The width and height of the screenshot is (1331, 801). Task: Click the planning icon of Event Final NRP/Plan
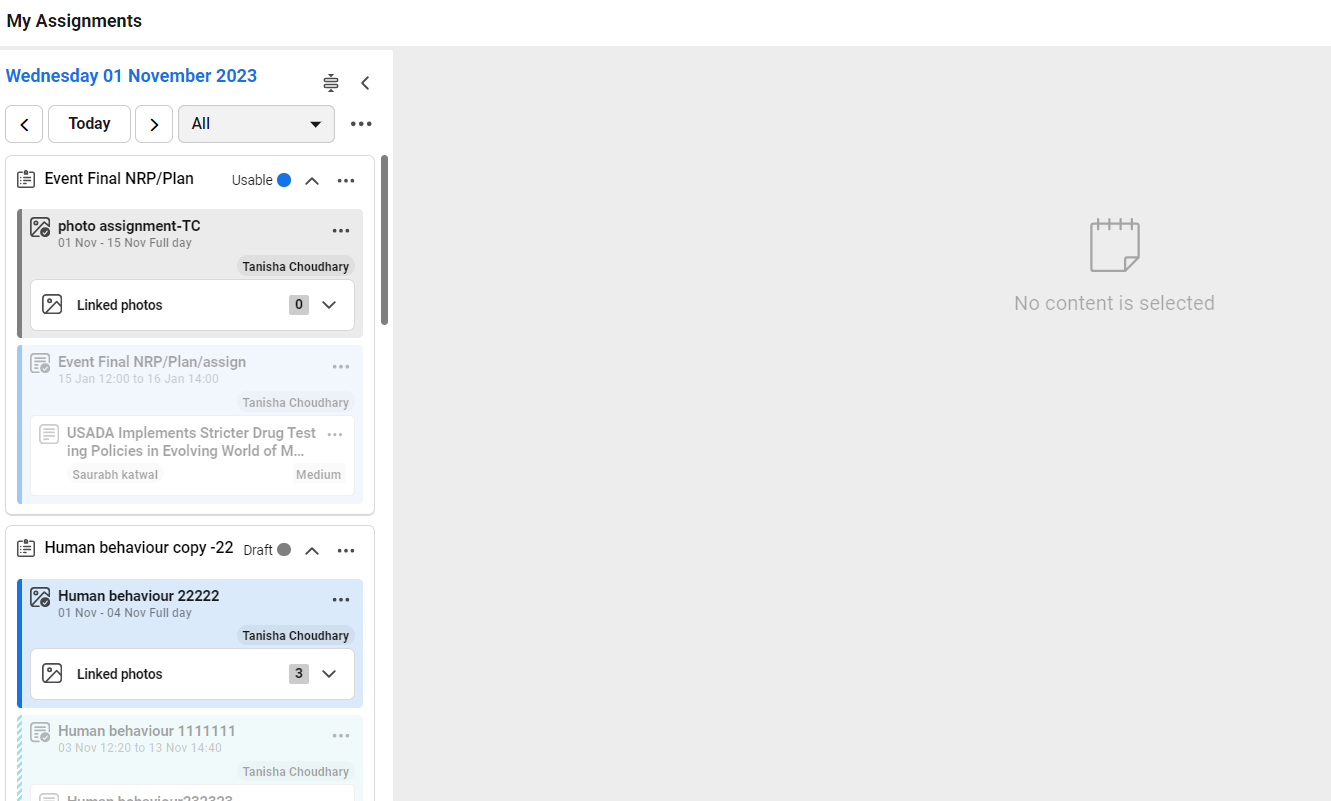click(26, 180)
